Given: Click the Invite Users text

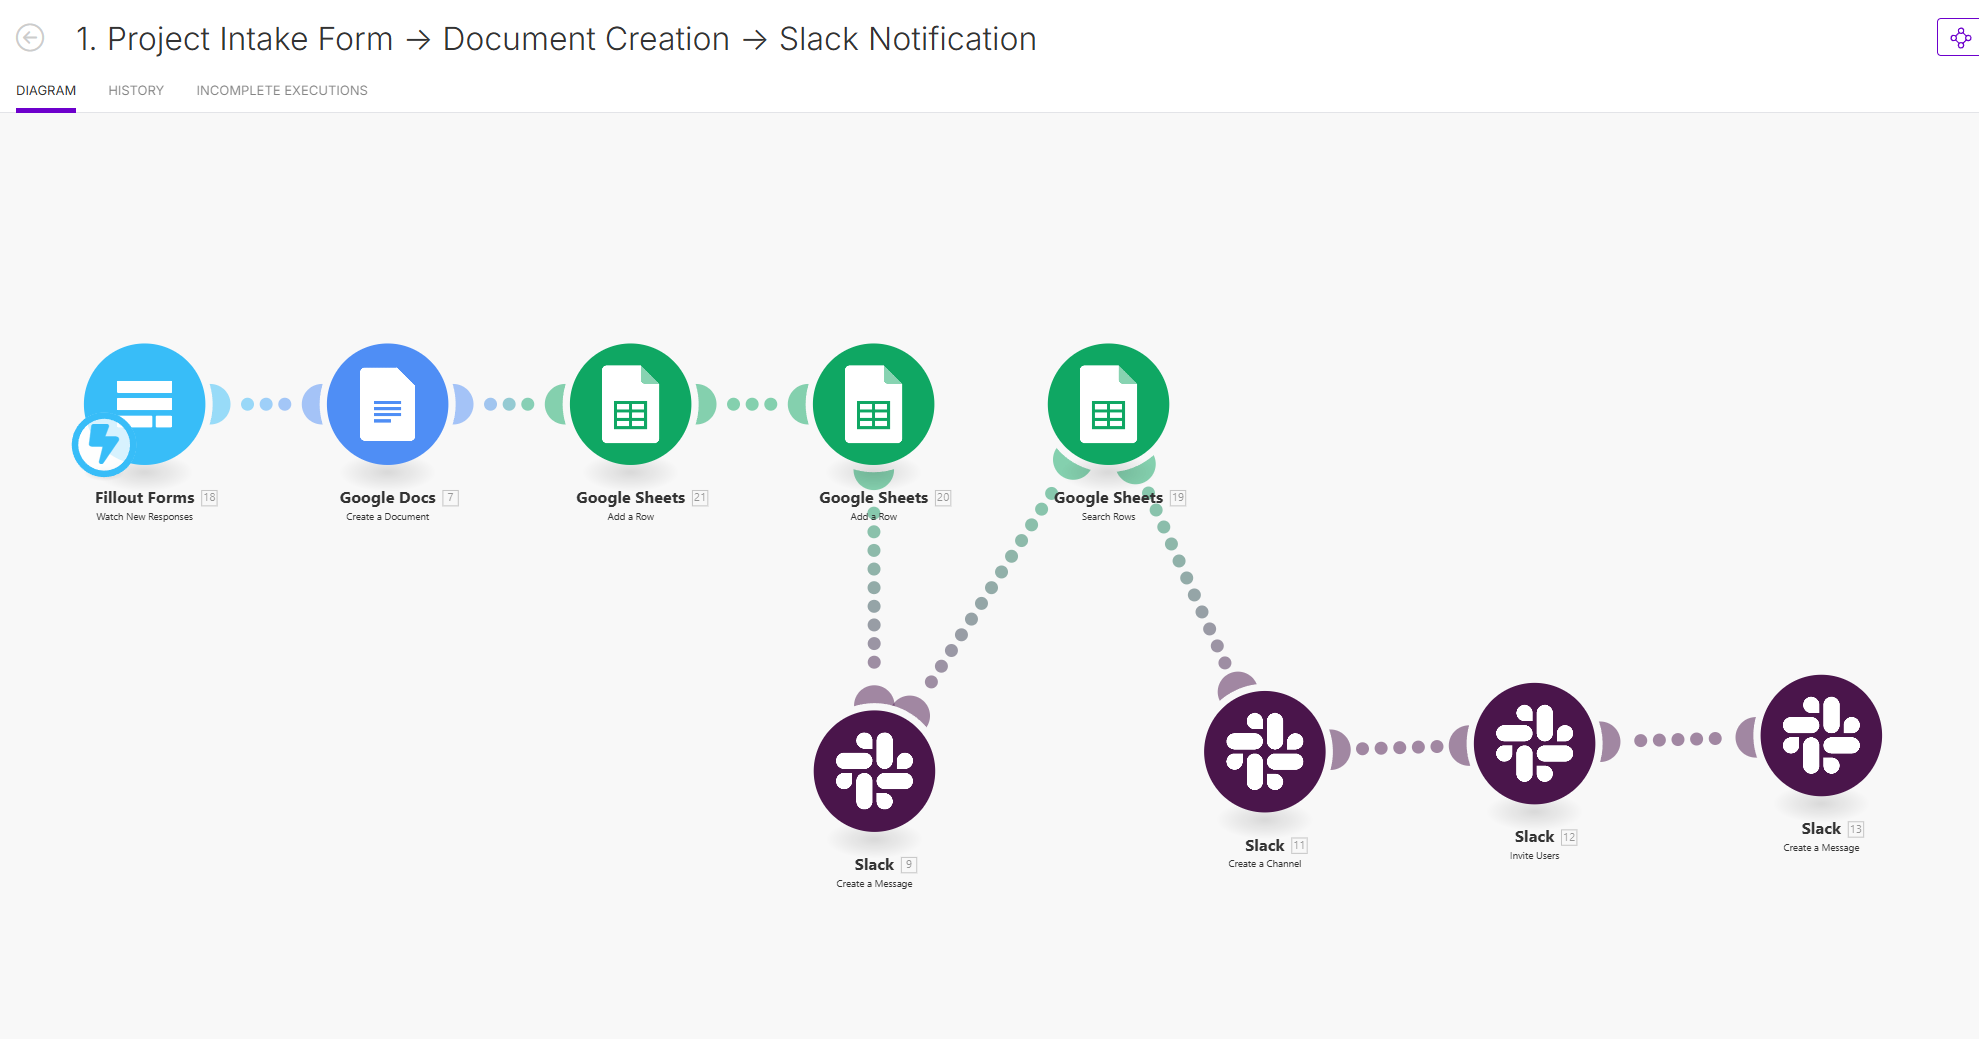Looking at the screenshot, I should 1535,856.
